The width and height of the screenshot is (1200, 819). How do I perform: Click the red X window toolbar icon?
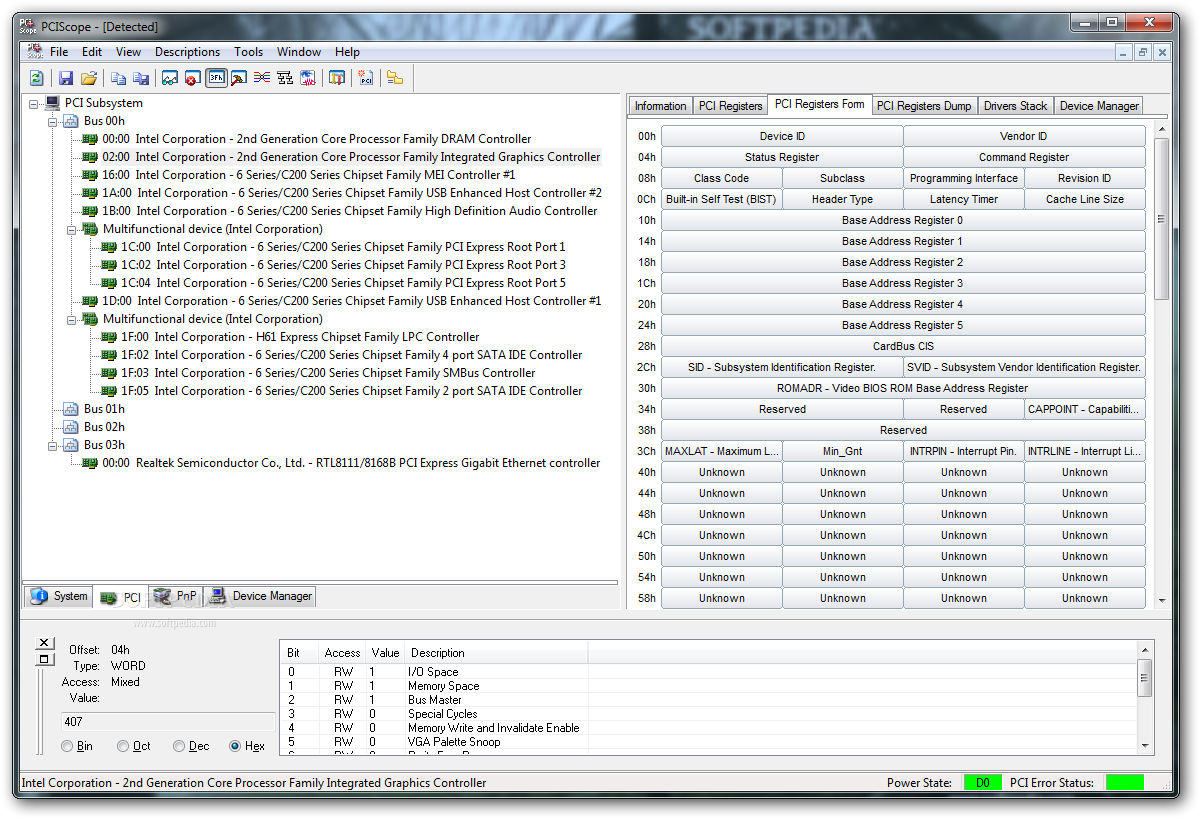coord(192,78)
